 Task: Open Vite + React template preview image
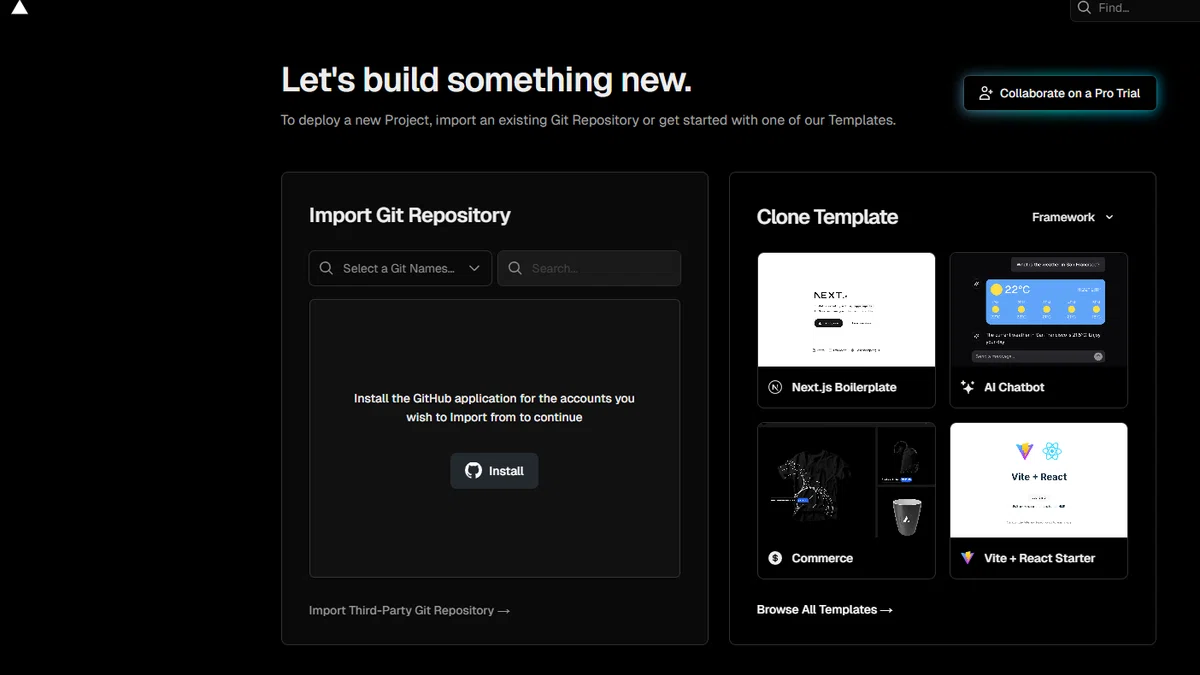pos(1038,481)
